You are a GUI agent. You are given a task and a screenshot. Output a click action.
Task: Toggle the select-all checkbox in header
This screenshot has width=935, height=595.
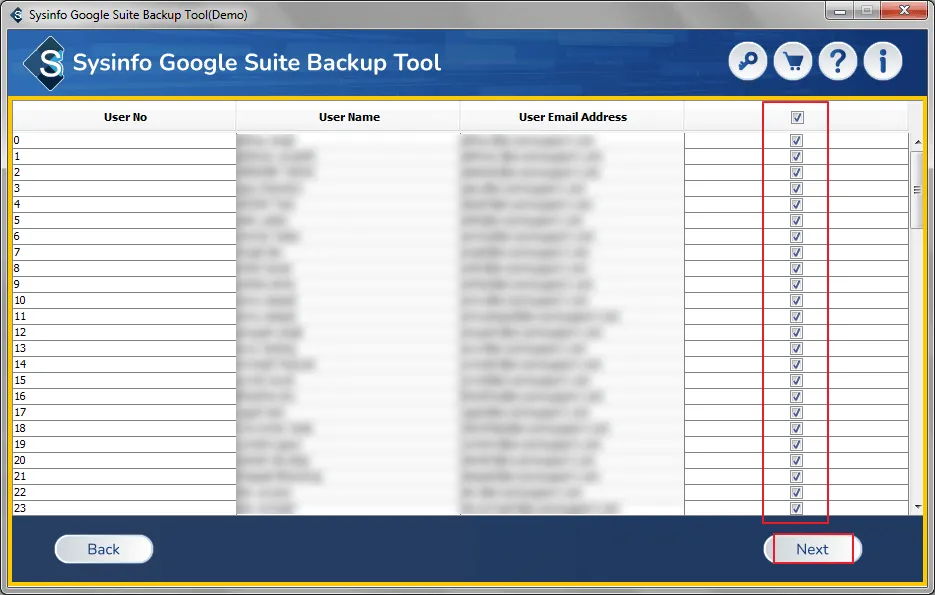pos(797,117)
